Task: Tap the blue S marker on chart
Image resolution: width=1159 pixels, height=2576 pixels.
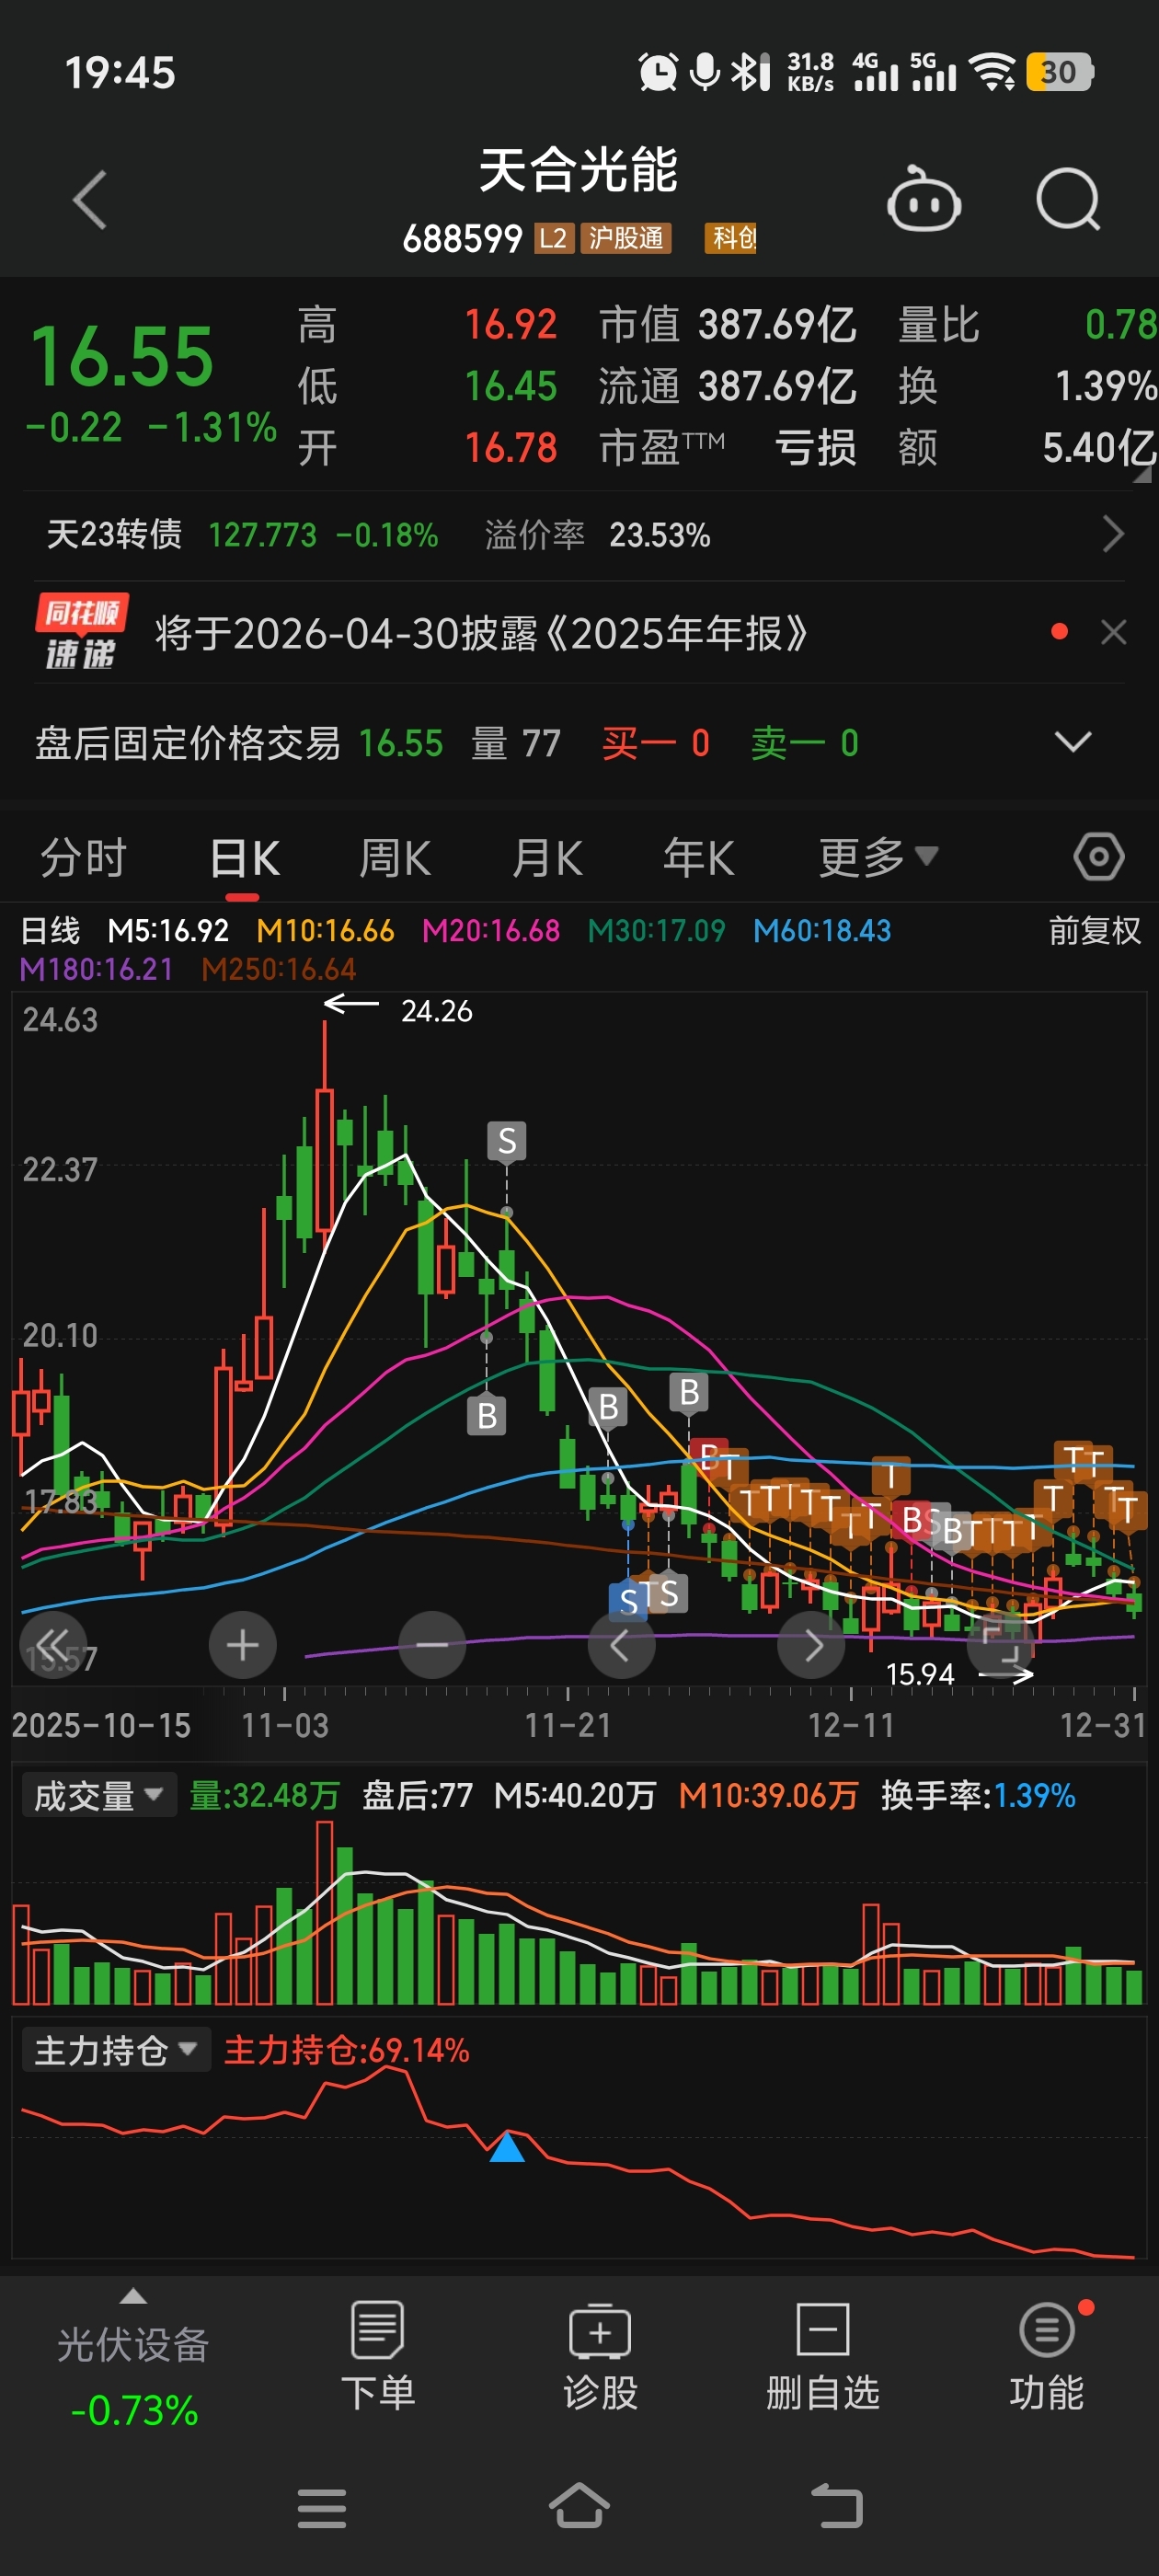Action: (x=627, y=1601)
